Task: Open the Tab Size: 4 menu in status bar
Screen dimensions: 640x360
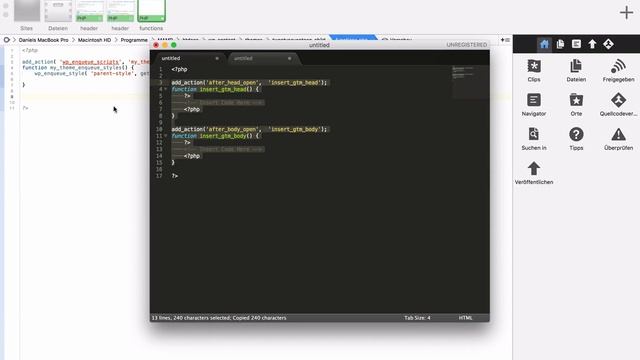Action: click(x=417, y=318)
